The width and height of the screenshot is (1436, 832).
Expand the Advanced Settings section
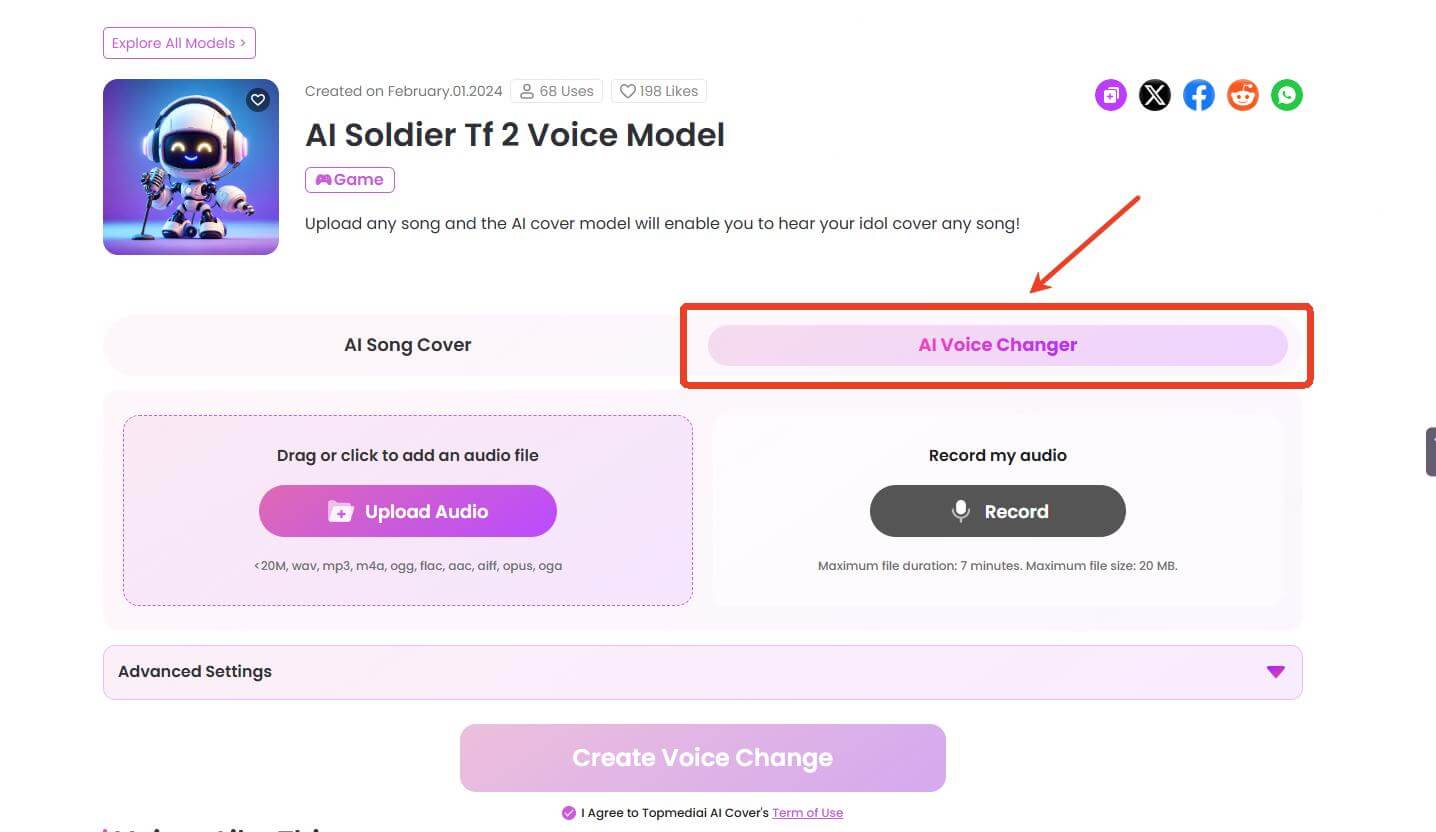click(x=700, y=671)
